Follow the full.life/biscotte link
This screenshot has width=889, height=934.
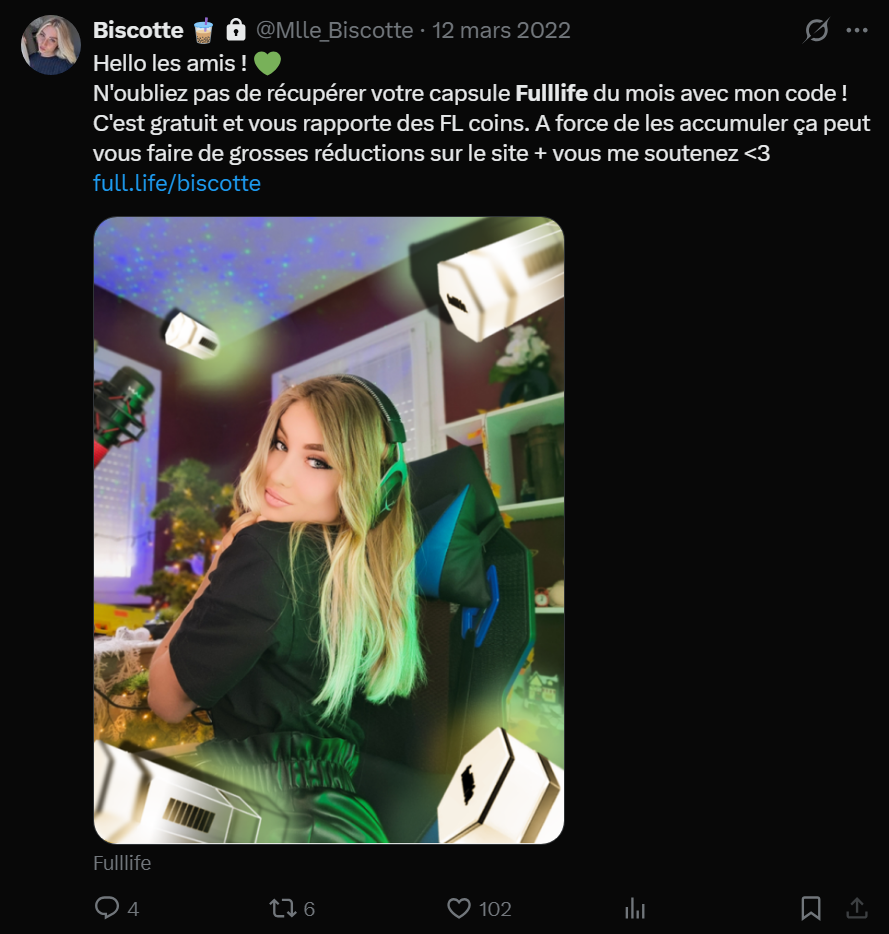click(177, 183)
